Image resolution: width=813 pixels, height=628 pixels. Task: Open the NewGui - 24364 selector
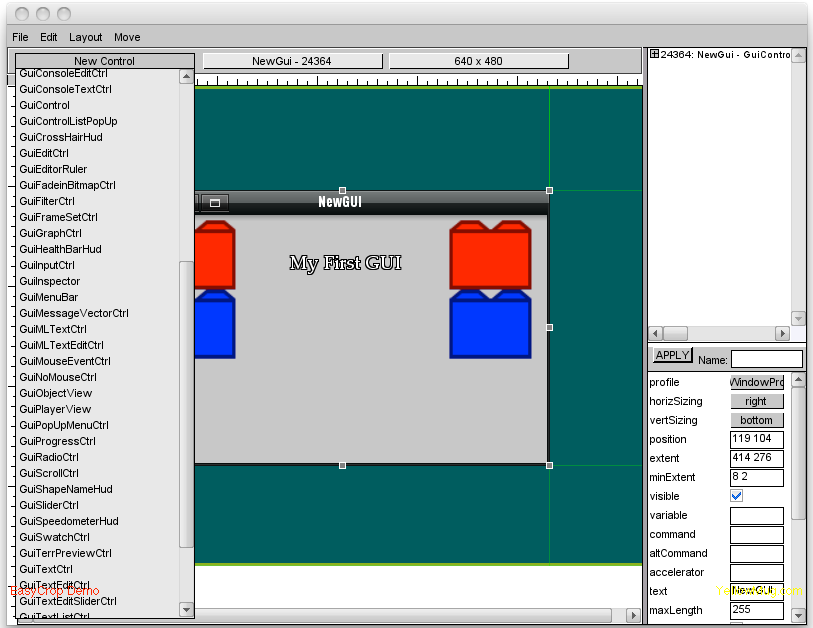tap(292, 61)
